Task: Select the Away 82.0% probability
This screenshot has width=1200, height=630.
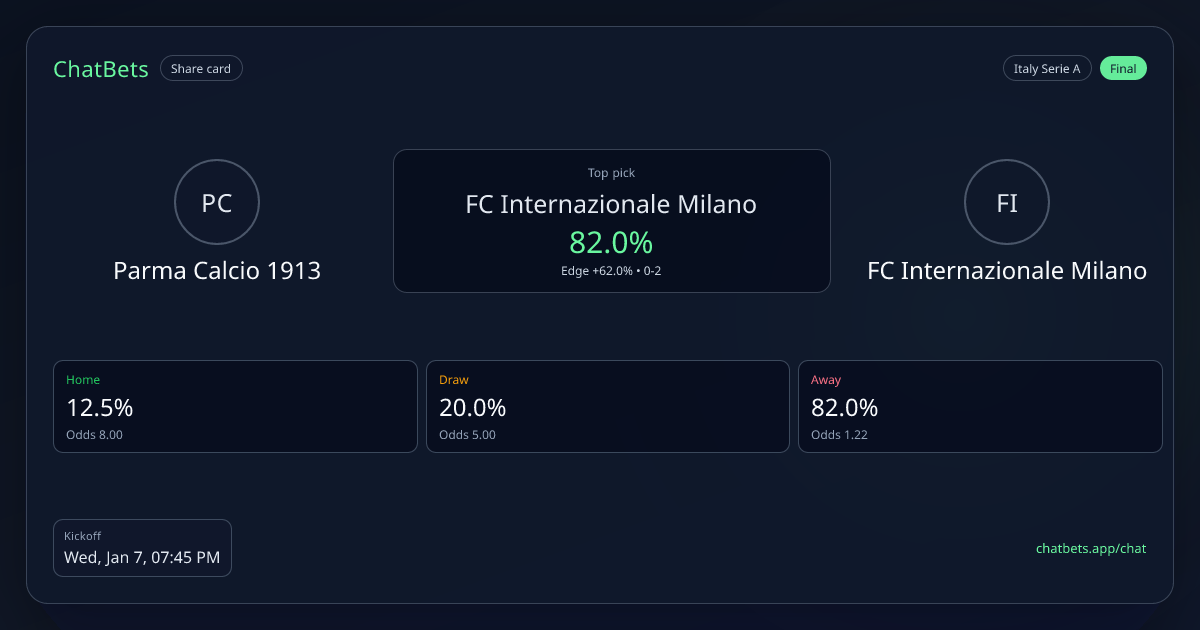Action: [x=845, y=408]
